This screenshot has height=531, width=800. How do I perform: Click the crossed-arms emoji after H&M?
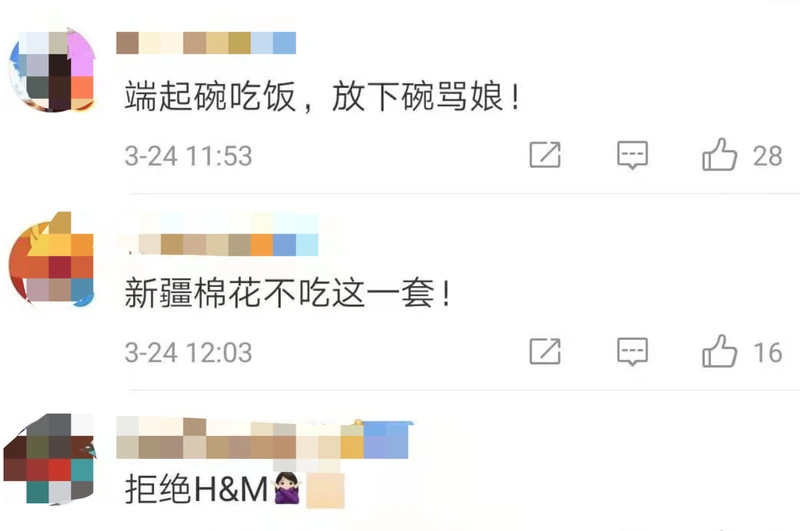tap(287, 489)
